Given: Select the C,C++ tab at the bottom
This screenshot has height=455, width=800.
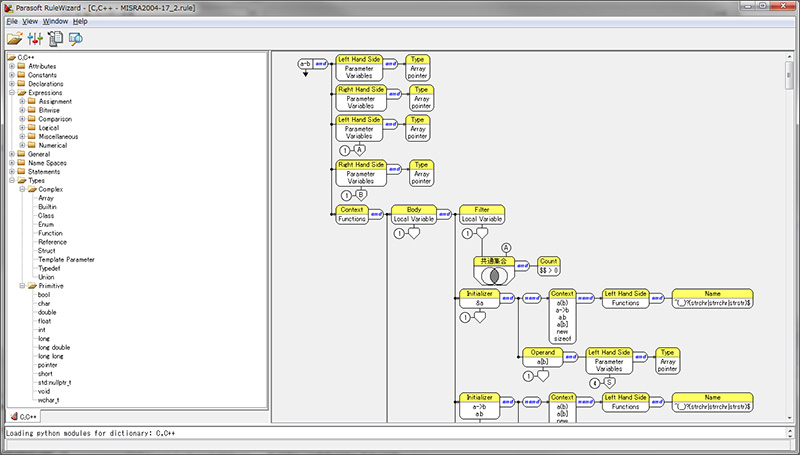Looking at the screenshot, I should pos(23,417).
